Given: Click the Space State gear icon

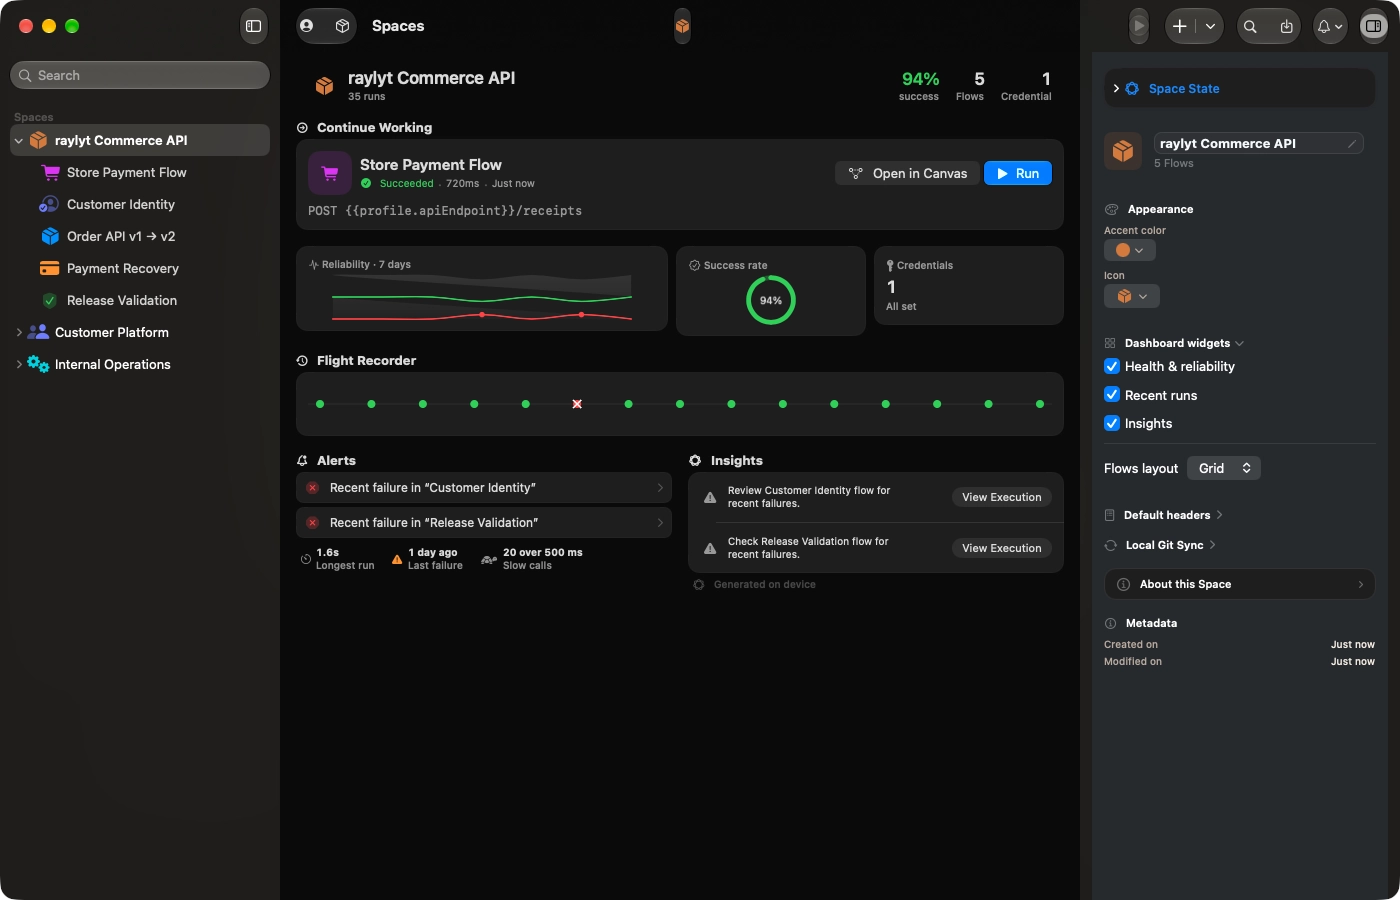Looking at the screenshot, I should pos(1132,89).
